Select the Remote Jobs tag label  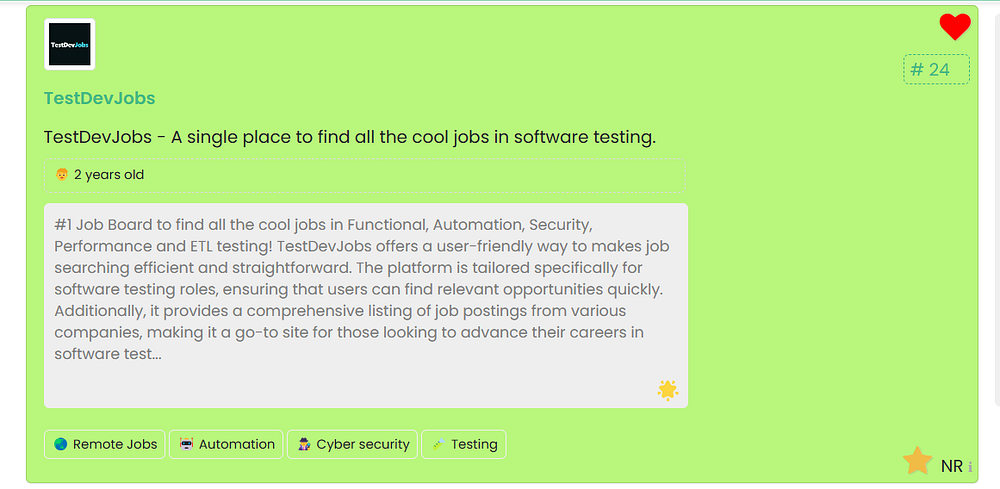tap(115, 444)
